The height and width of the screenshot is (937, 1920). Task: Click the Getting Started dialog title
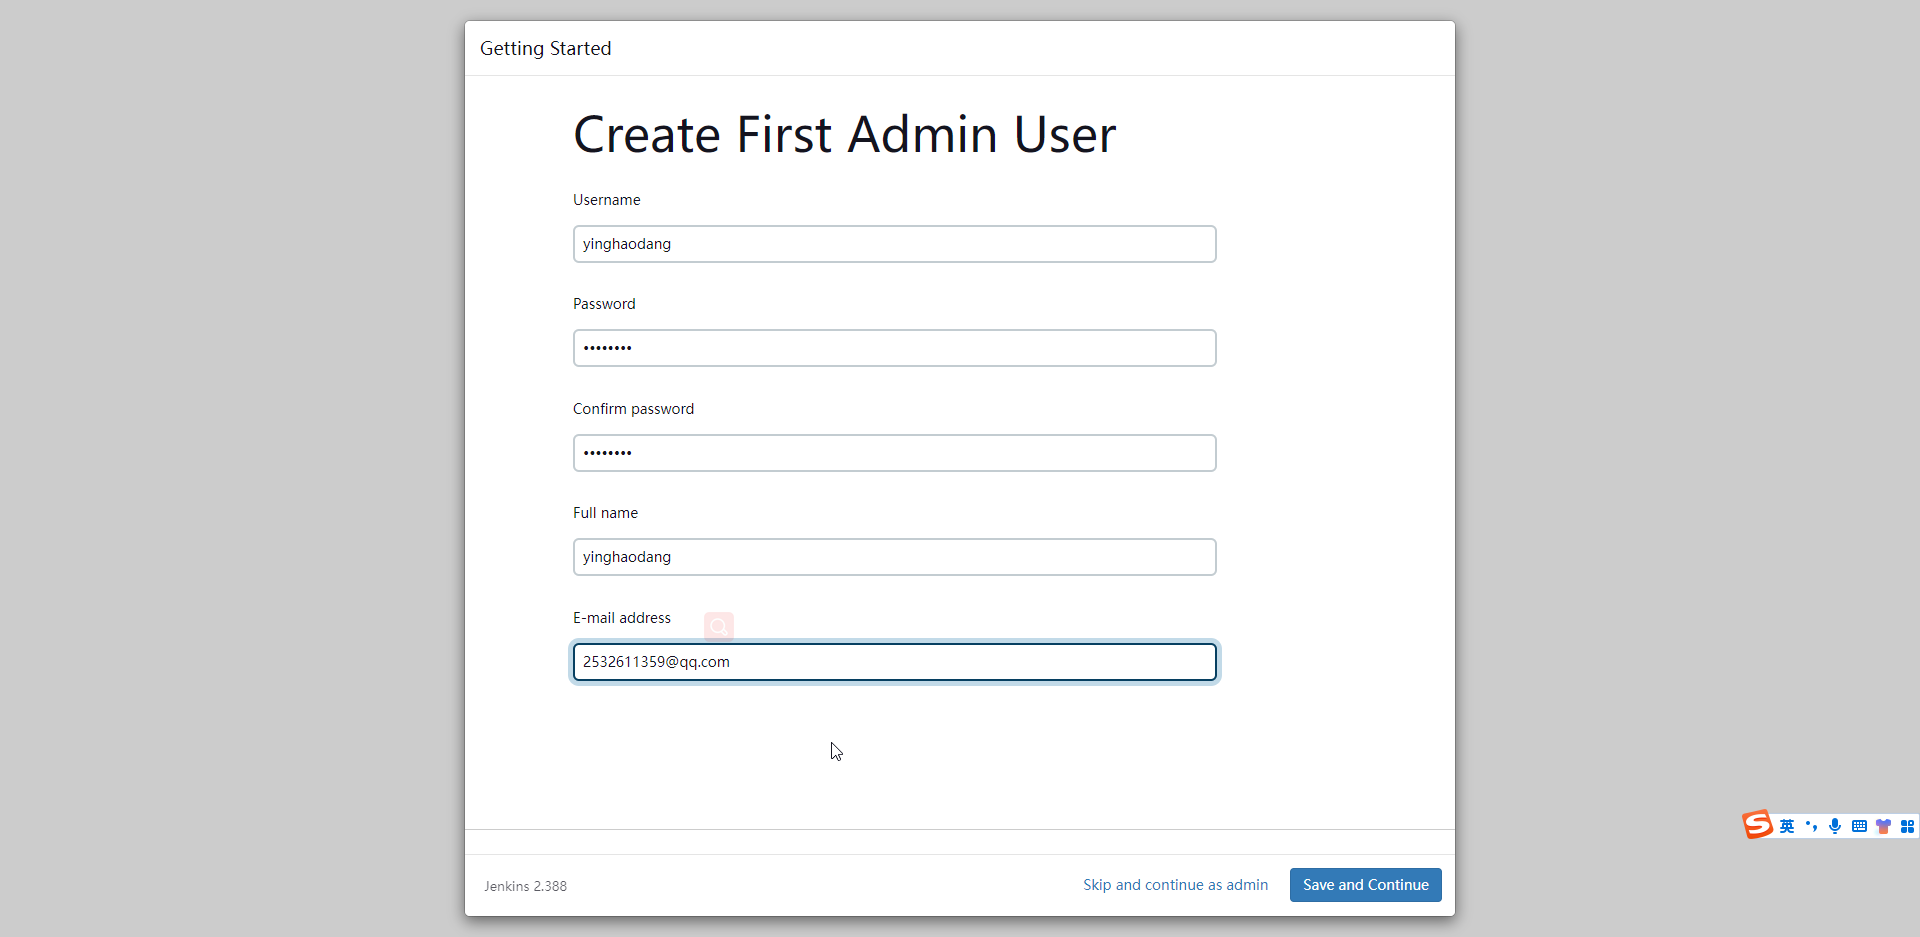(x=545, y=48)
